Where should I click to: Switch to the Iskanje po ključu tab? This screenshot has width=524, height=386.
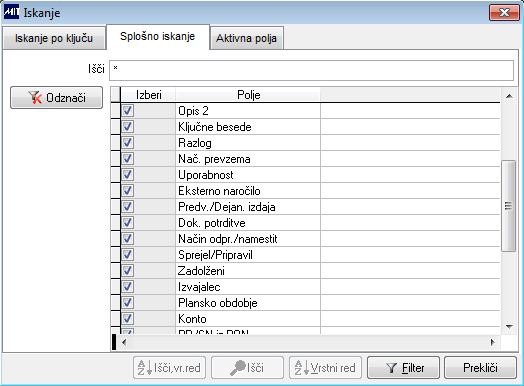[x=54, y=38]
